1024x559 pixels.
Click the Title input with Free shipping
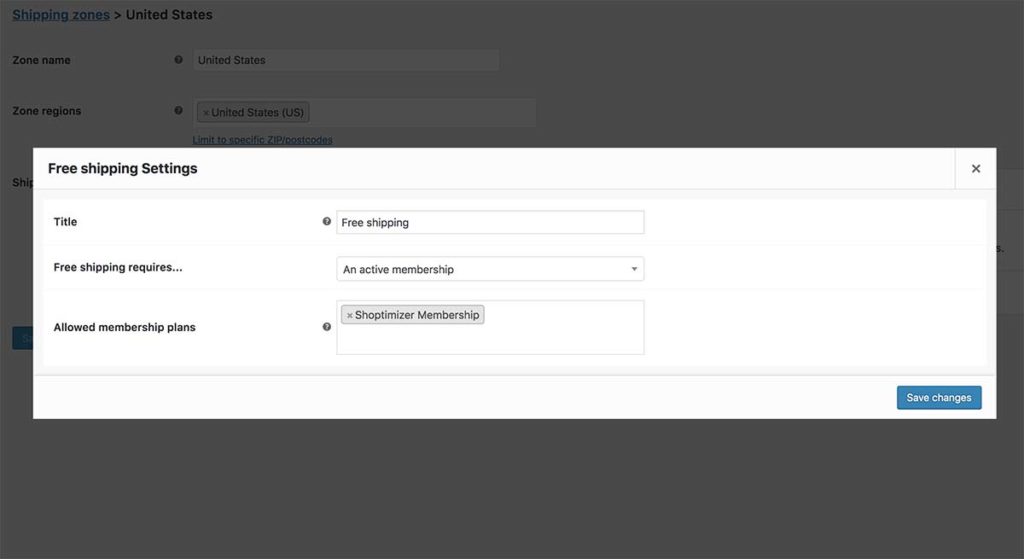point(490,222)
